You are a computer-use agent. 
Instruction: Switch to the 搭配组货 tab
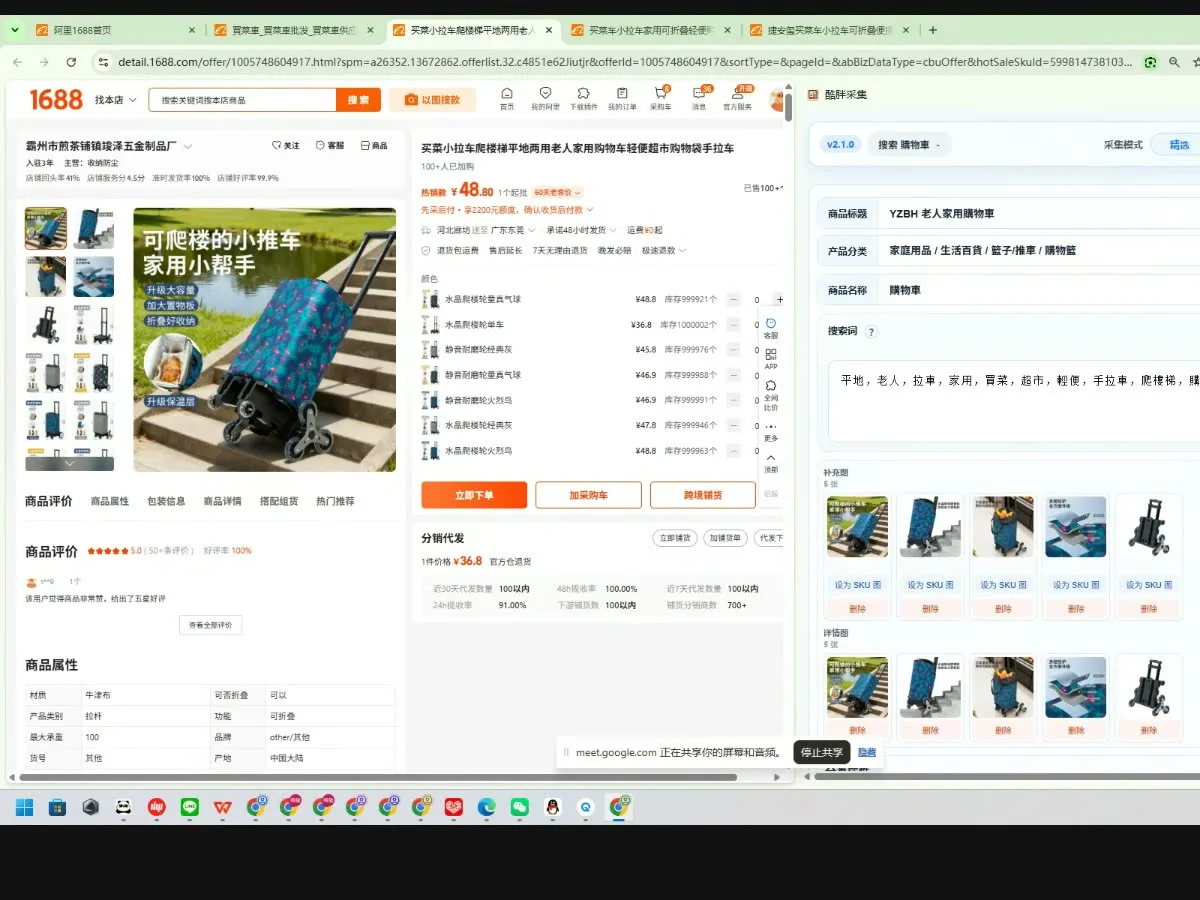279,501
